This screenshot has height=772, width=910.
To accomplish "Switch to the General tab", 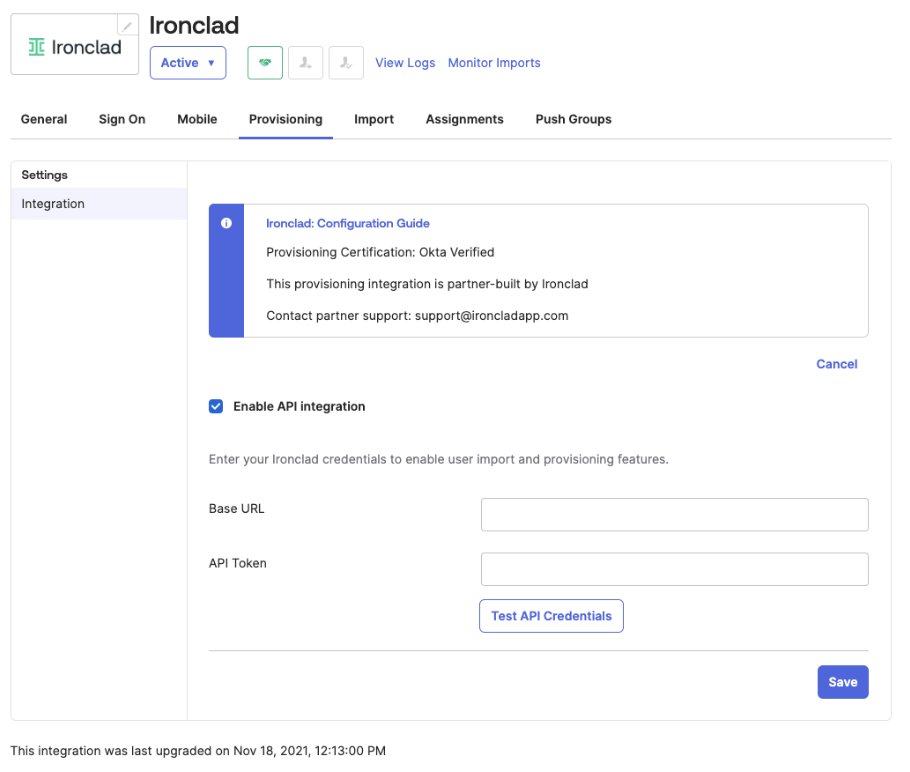I will pyautogui.click(x=44, y=119).
